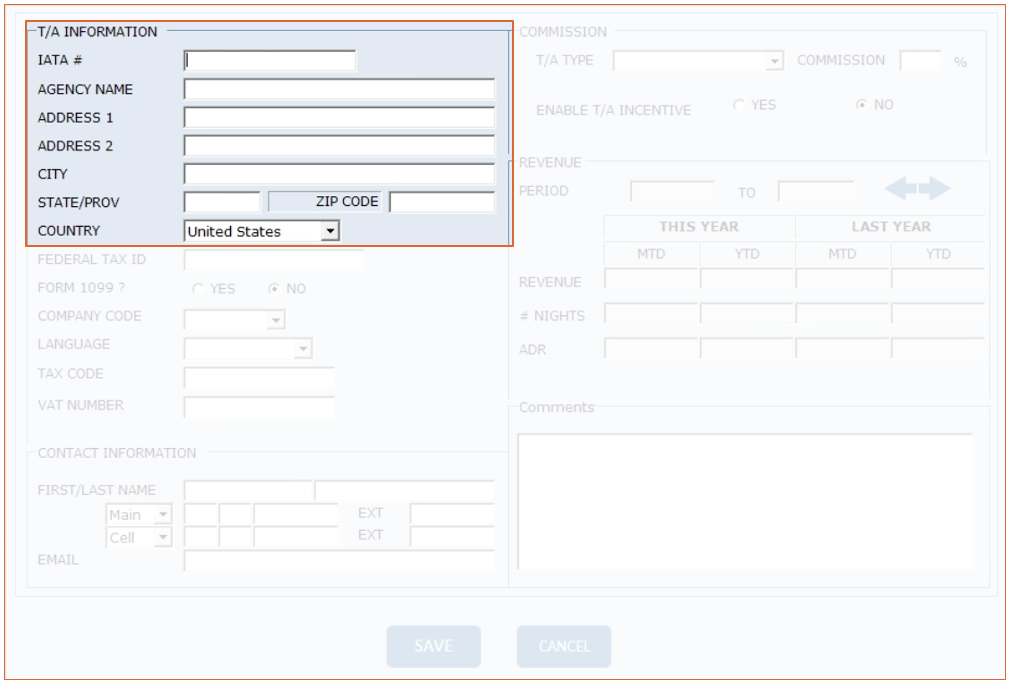Click the left arrow in Revenue period
This screenshot has height=685, width=1010.
click(900, 189)
